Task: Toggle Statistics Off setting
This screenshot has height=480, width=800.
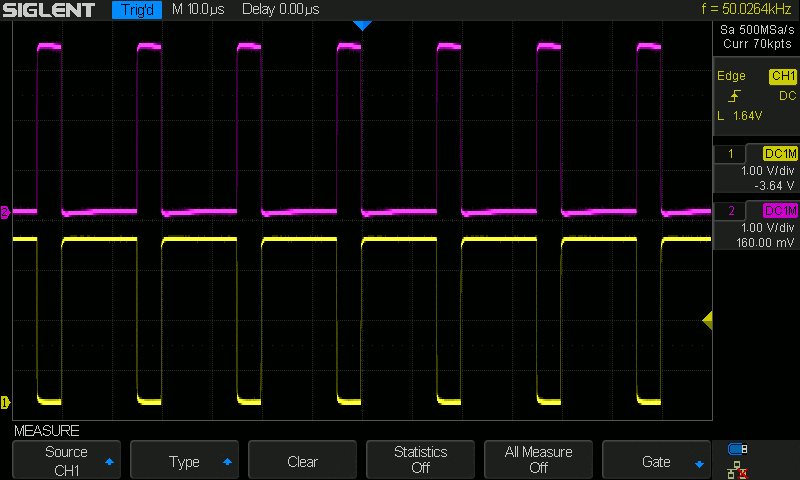Action: (x=420, y=461)
